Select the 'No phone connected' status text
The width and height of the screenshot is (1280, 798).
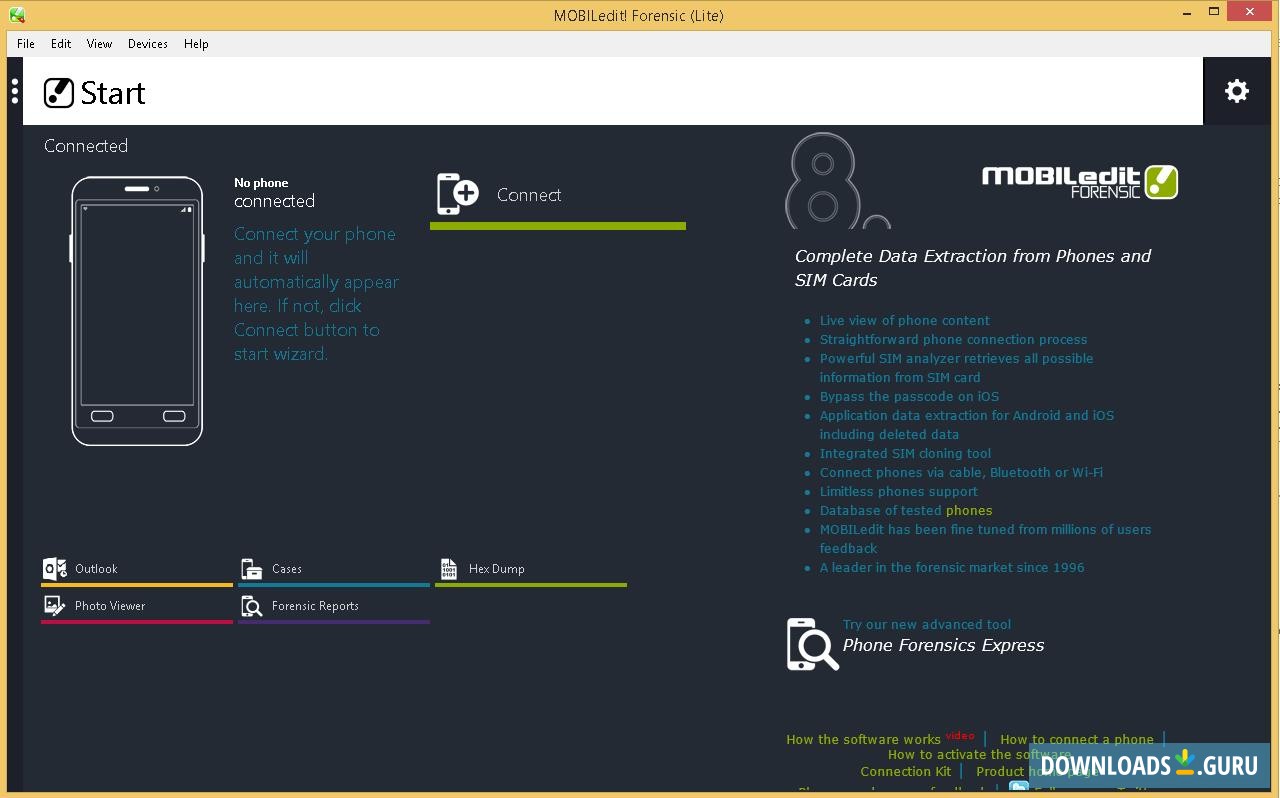click(274, 193)
